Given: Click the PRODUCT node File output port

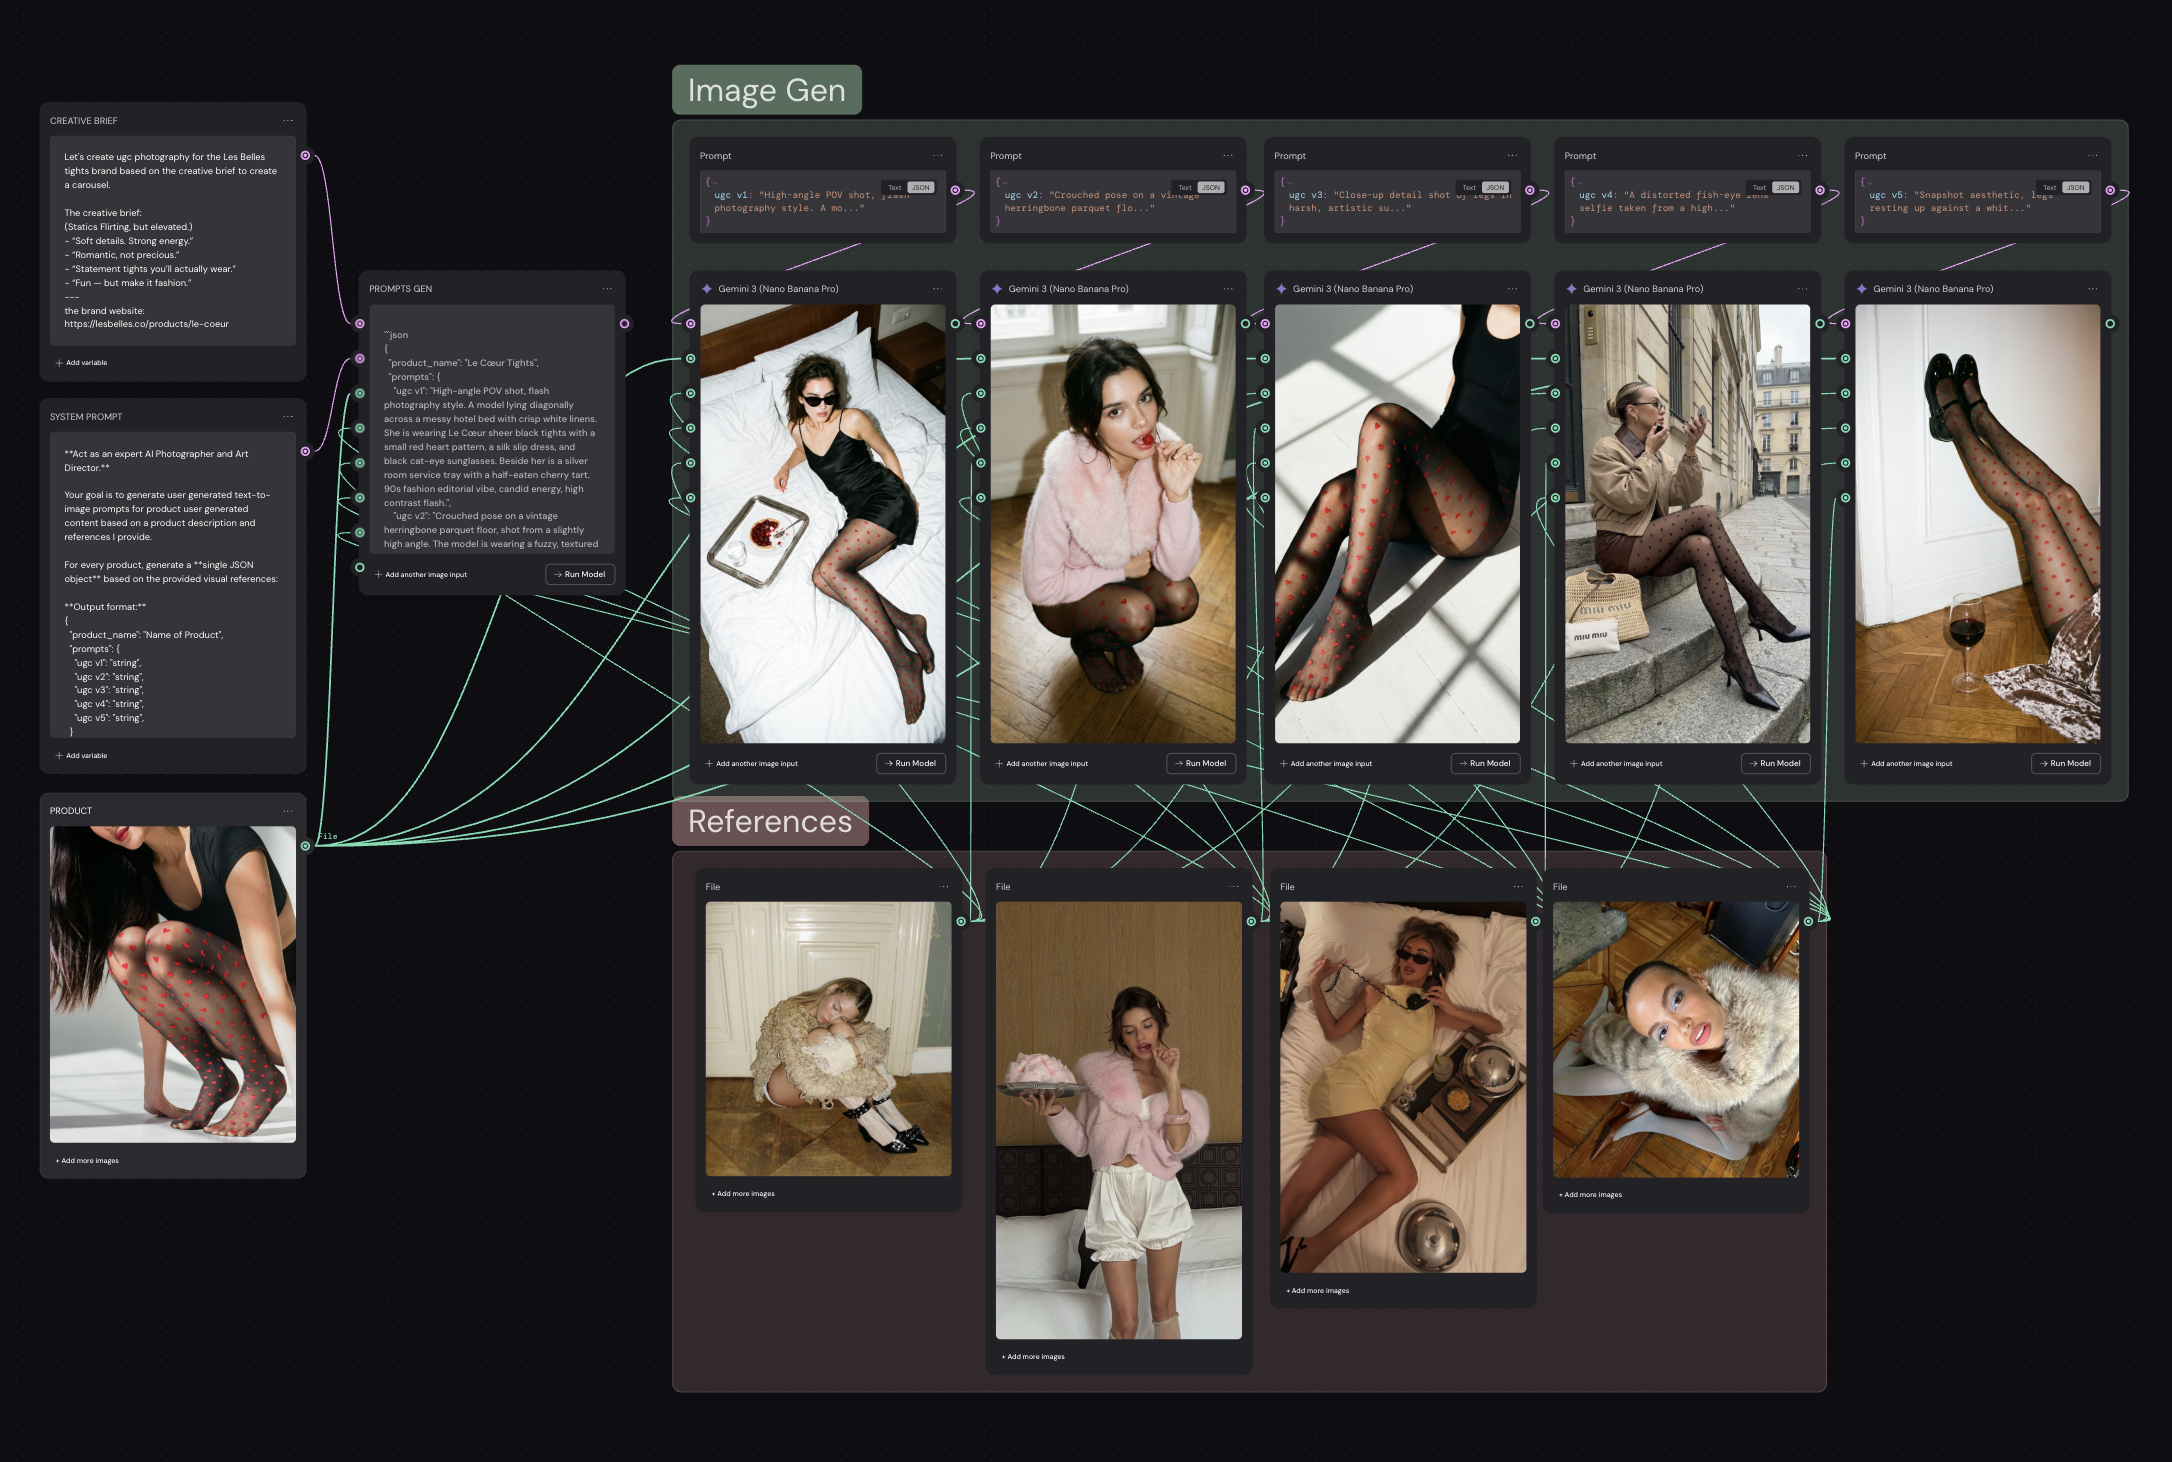Looking at the screenshot, I should click(305, 846).
